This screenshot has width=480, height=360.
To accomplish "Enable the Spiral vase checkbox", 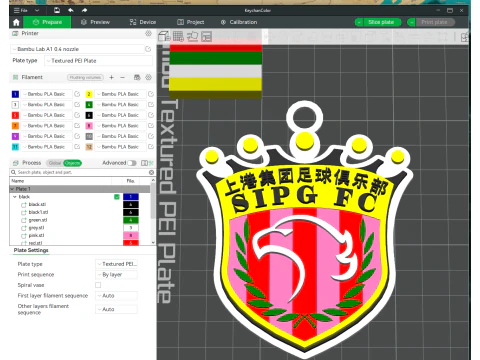I will [x=98, y=285].
